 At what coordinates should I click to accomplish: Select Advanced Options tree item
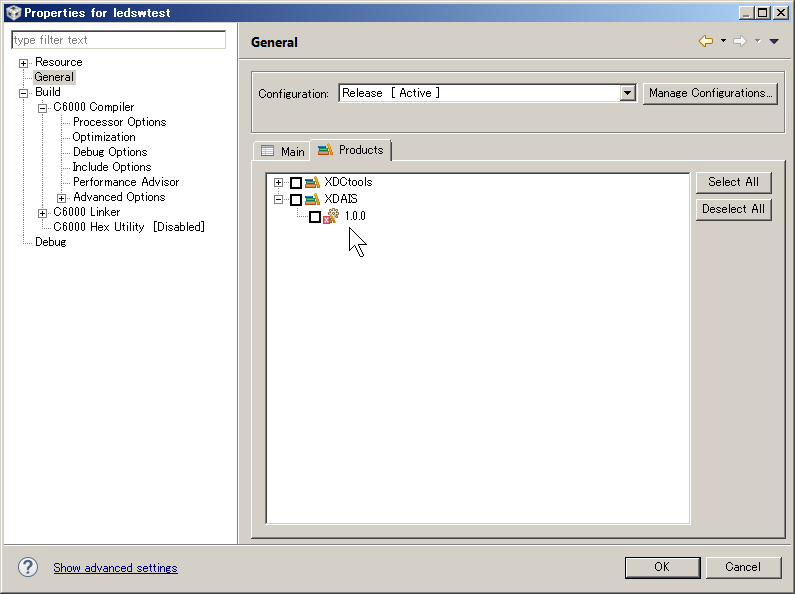click(119, 197)
